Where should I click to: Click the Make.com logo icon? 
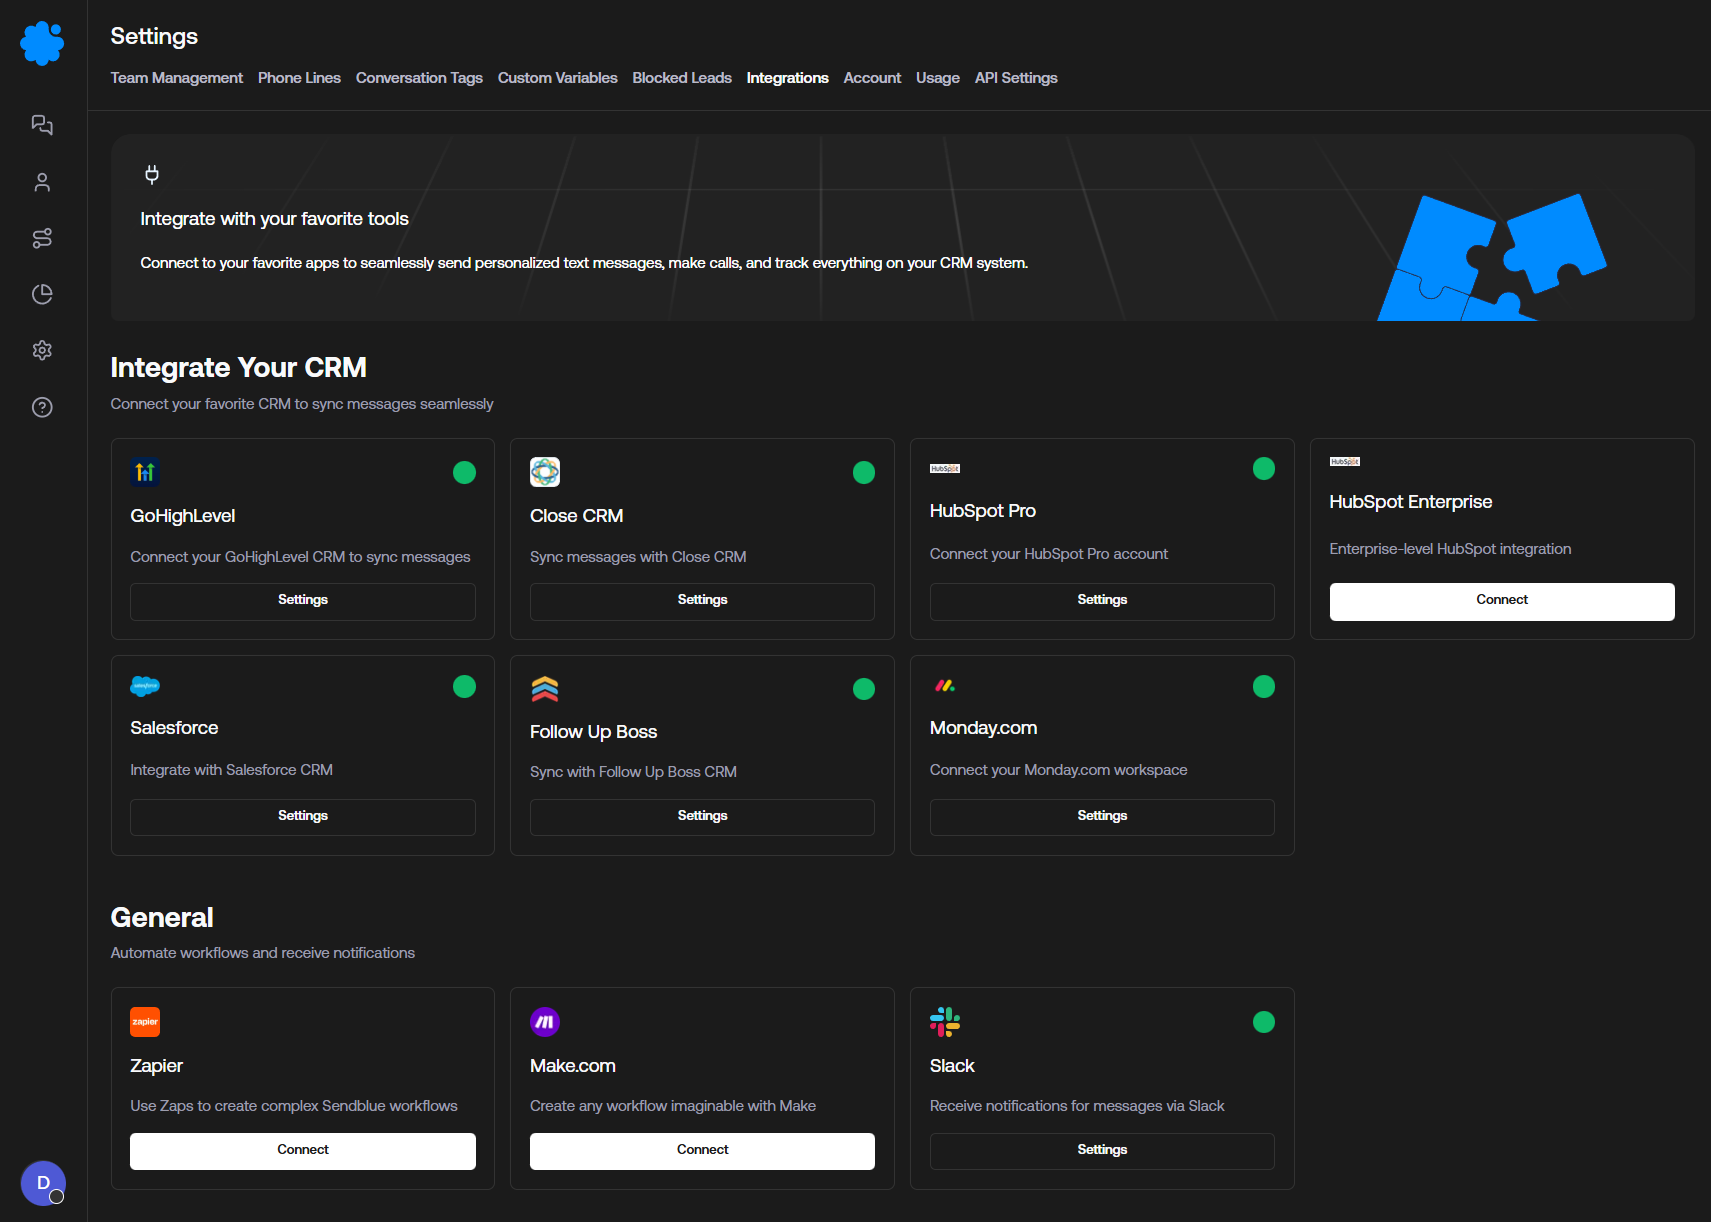point(545,1022)
